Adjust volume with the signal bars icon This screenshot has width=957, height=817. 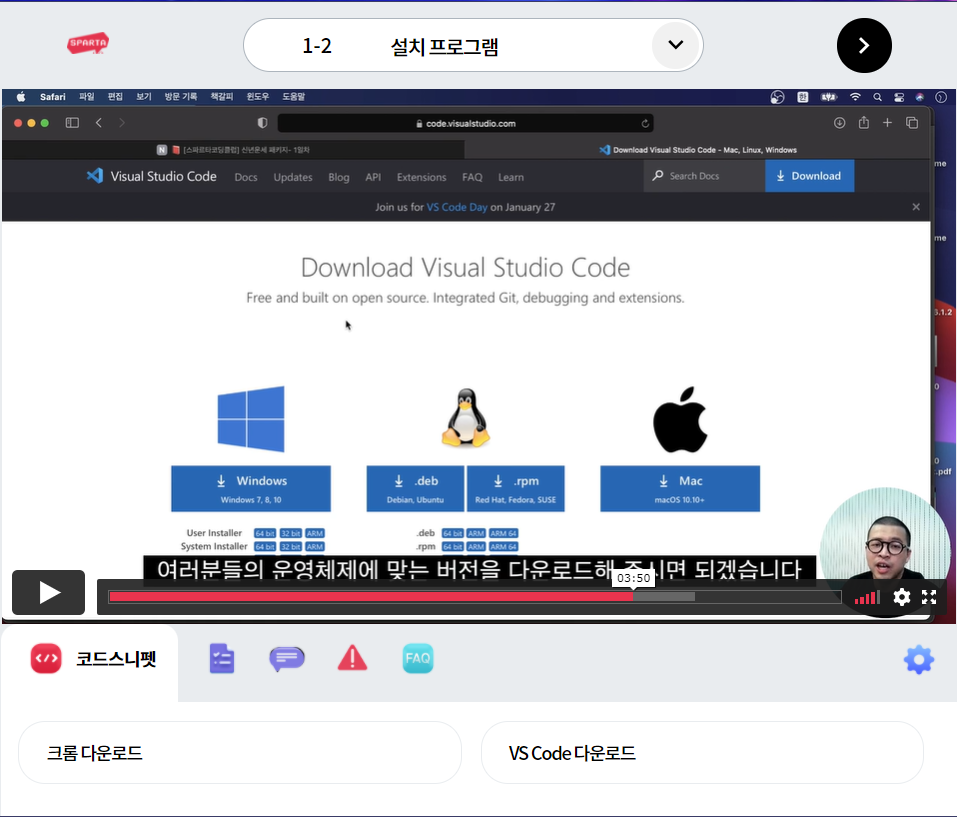[867, 597]
